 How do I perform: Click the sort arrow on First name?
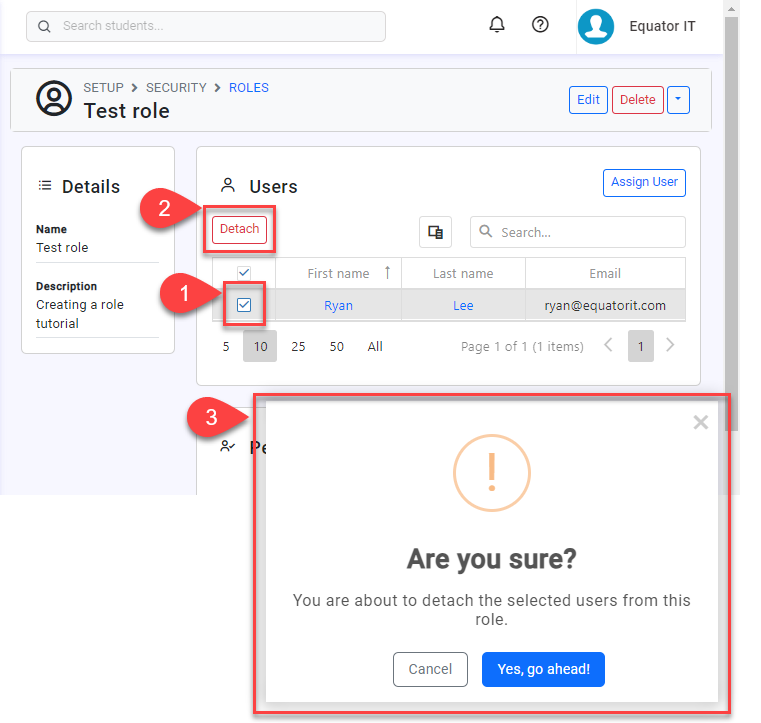coord(388,273)
